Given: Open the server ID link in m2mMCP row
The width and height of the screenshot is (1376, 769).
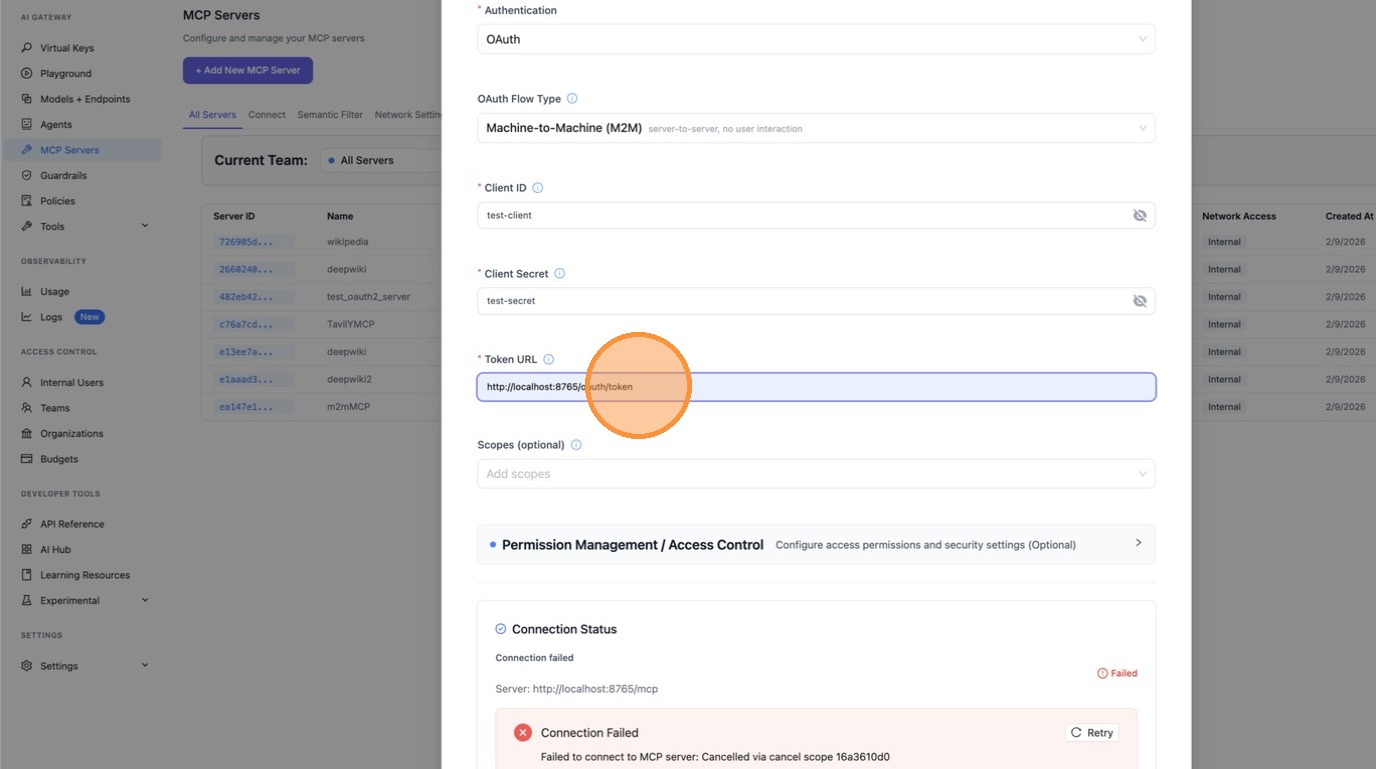Looking at the screenshot, I should [x=254, y=407].
